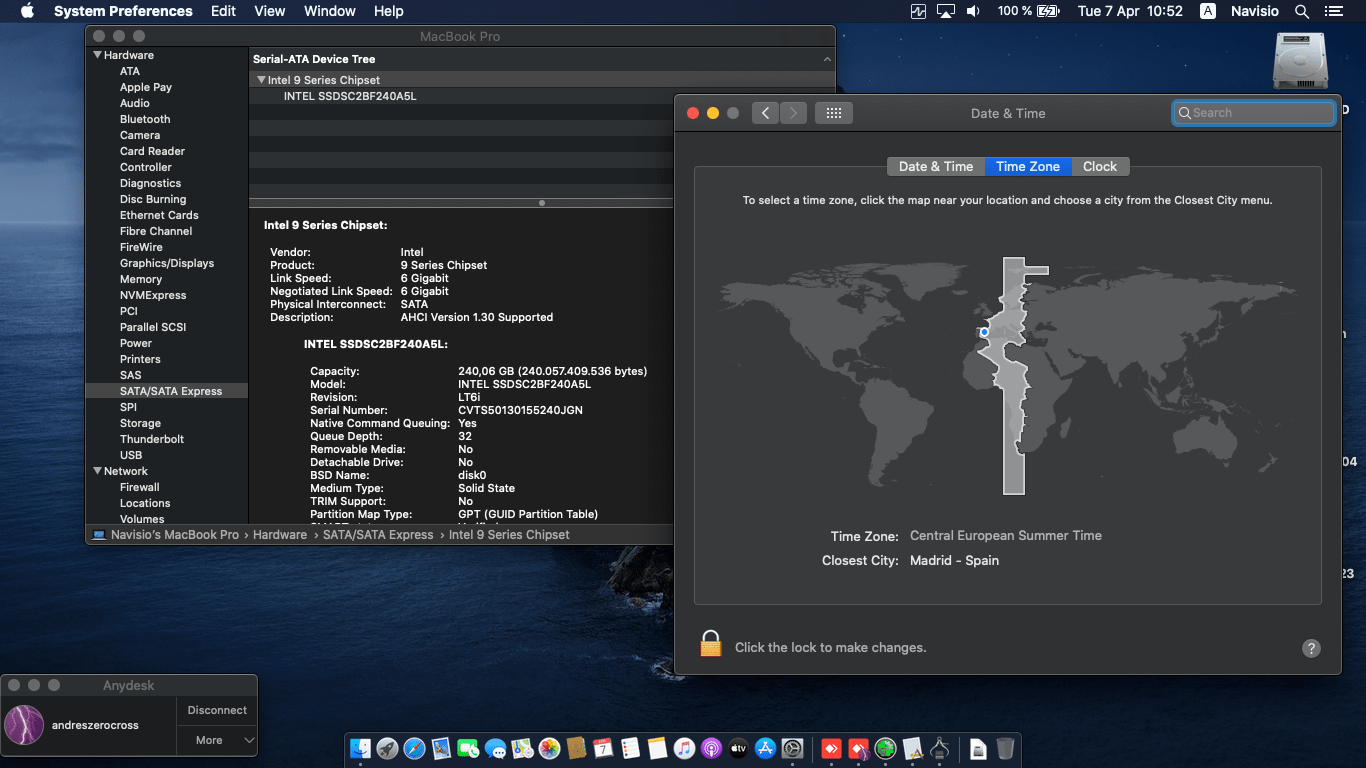Select Thunderbolt in the sidebar
This screenshot has width=1366, height=768.
(x=152, y=439)
